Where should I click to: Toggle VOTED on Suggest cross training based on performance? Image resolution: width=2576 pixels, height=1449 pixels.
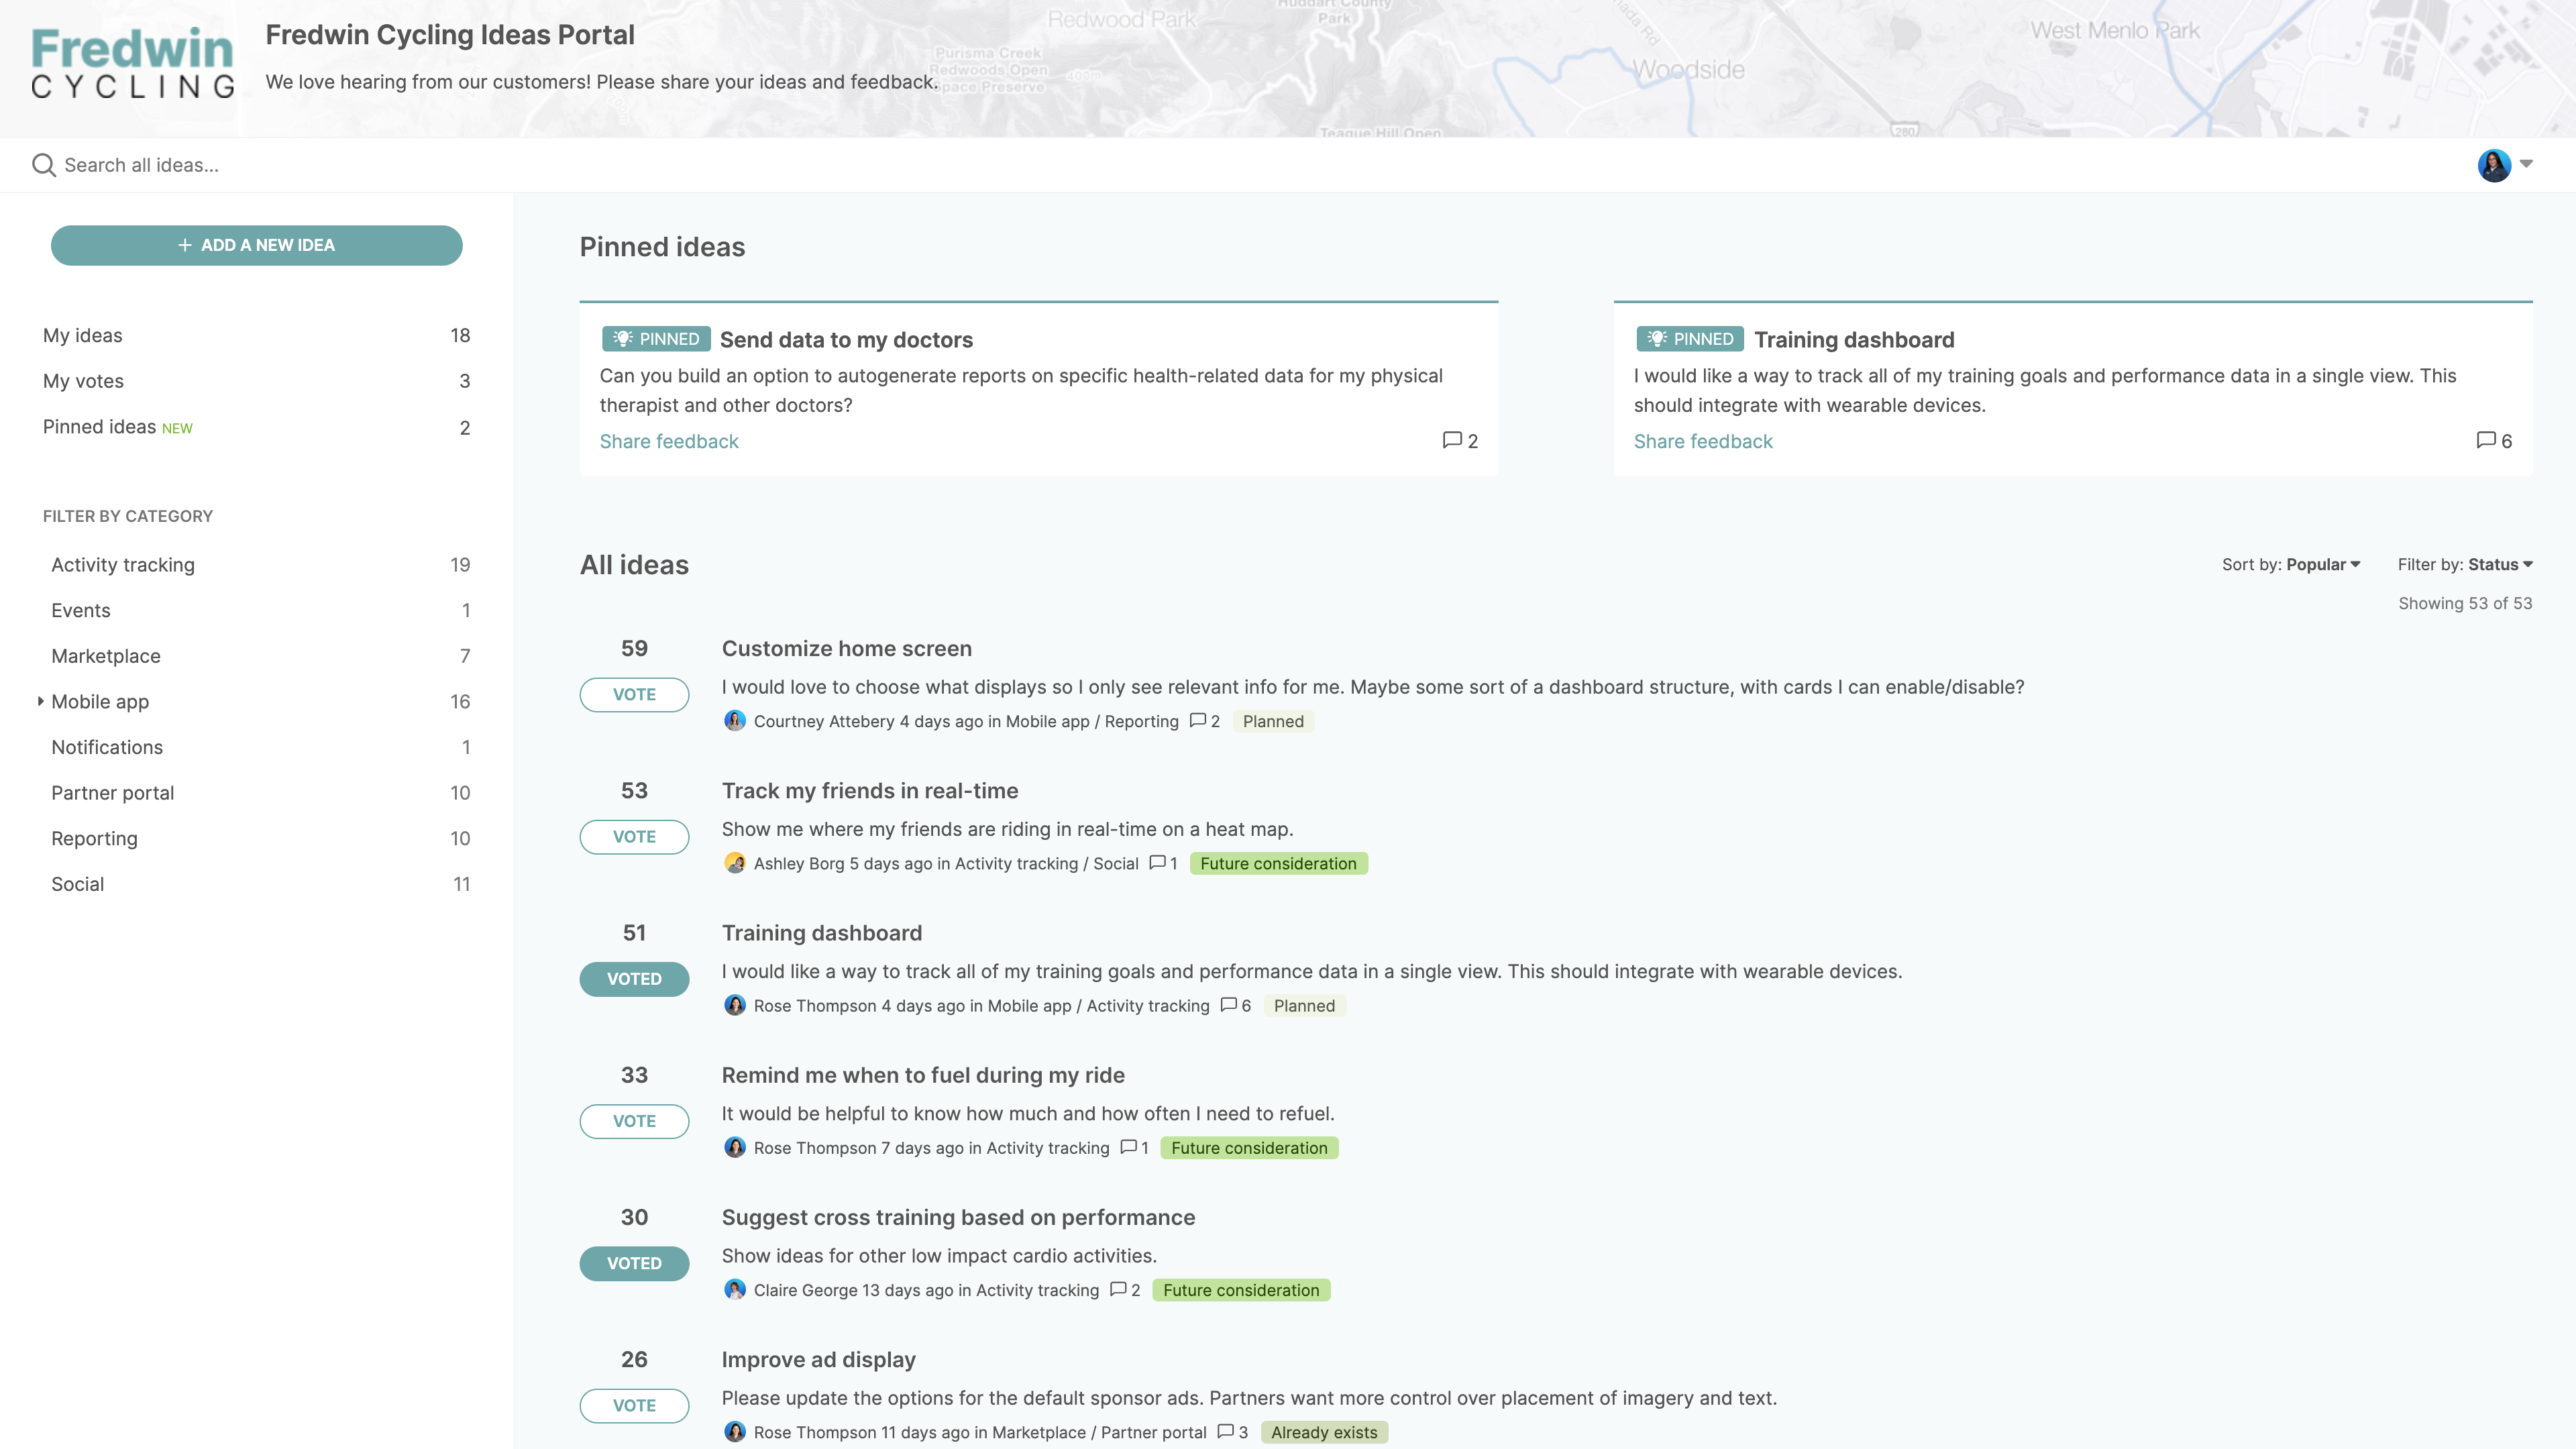634,1263
